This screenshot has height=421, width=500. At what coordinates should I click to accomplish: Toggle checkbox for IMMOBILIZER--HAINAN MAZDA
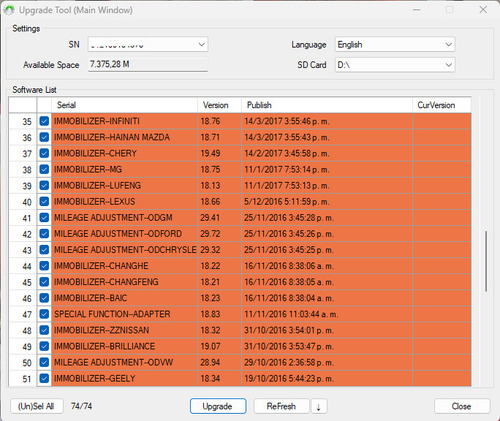pyautogui.click(x=44, y=137)
